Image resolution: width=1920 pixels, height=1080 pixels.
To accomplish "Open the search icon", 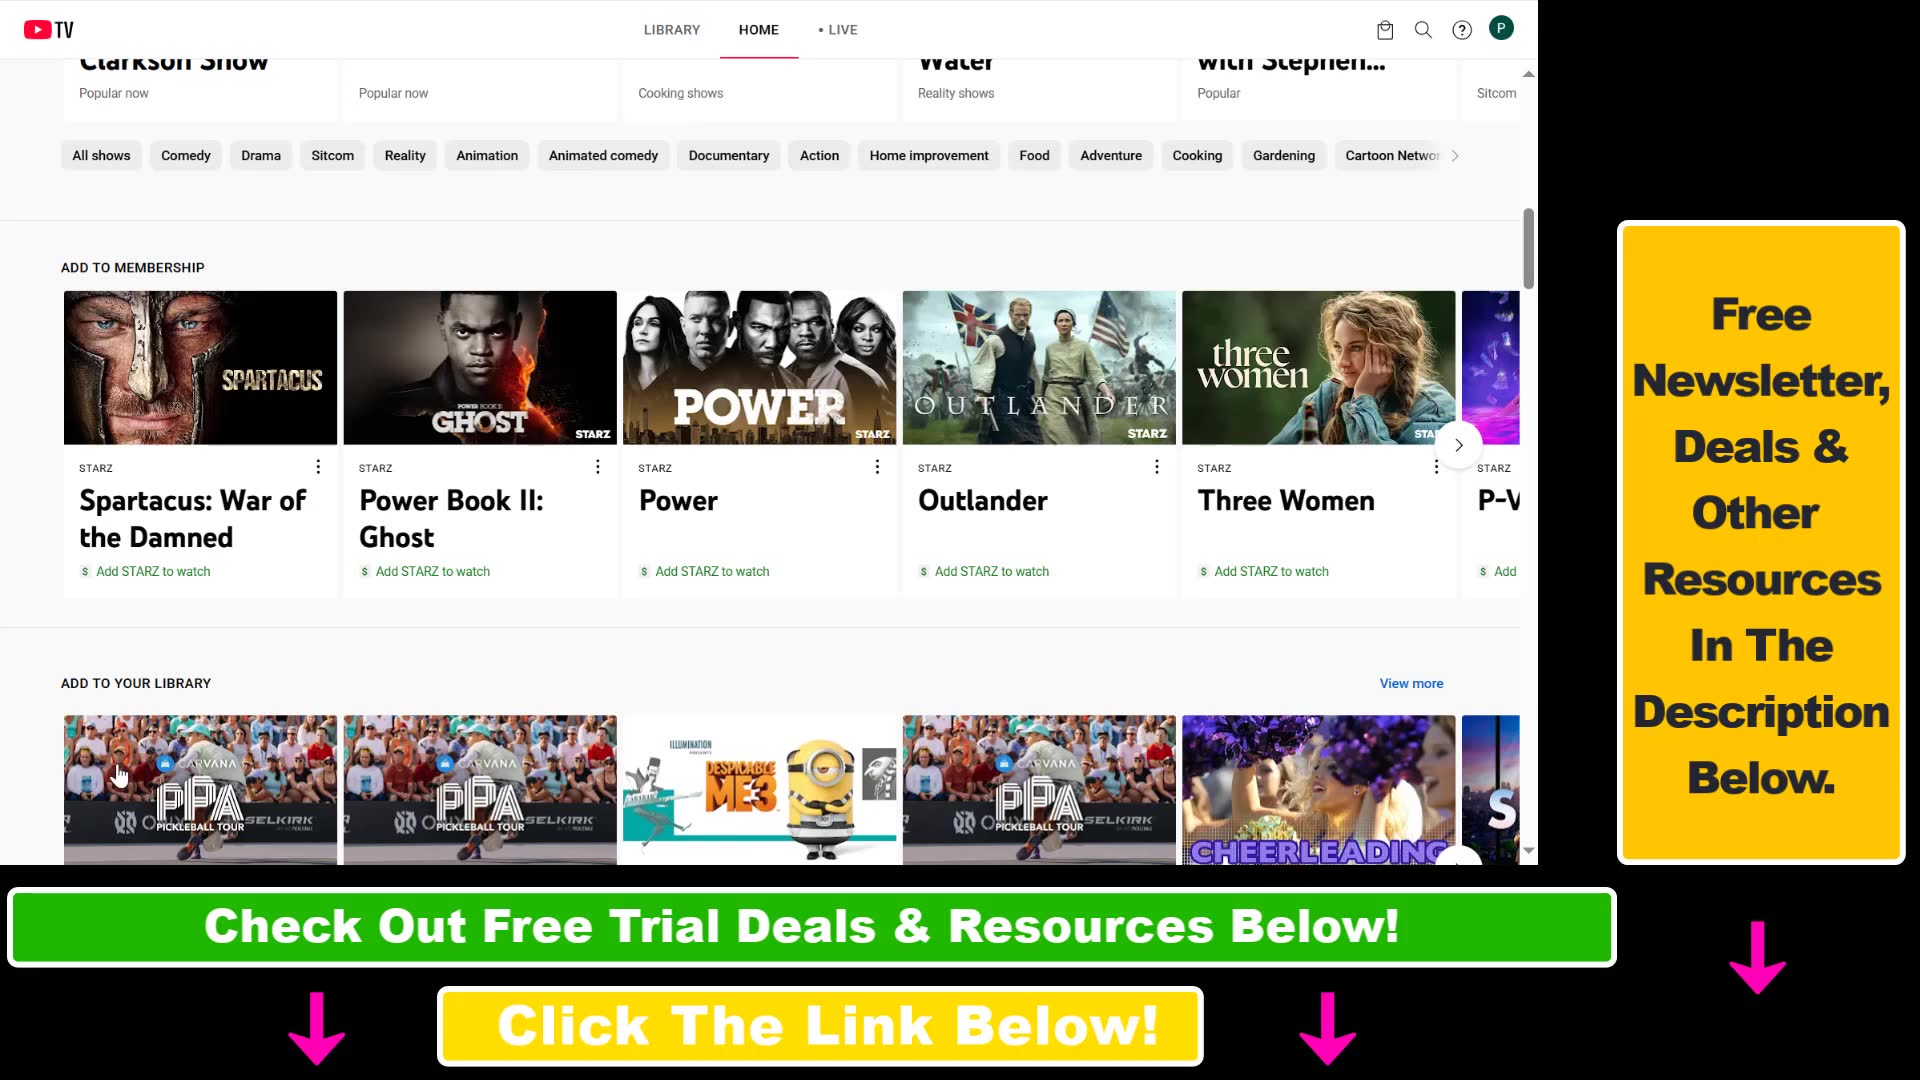I will click(x=1423, y=30).
